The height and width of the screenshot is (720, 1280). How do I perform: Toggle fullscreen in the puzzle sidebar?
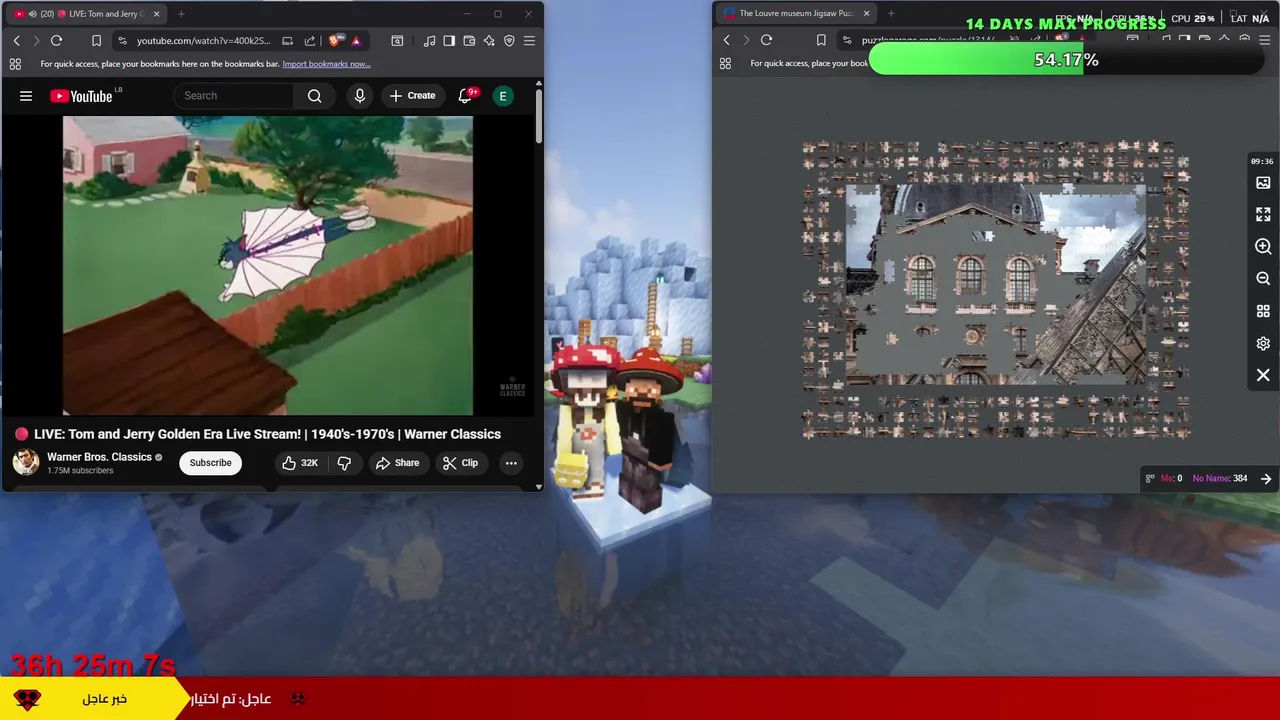tap(1263, 214)
